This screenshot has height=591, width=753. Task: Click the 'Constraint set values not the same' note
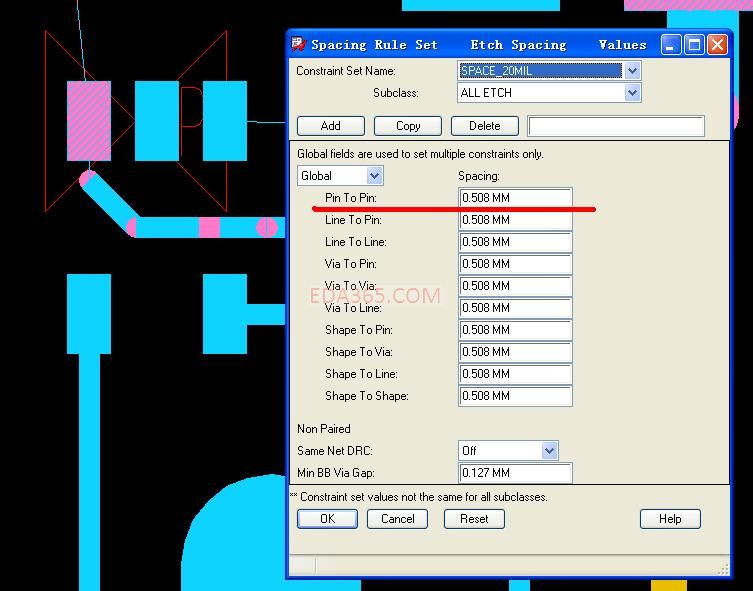[419, 497]
